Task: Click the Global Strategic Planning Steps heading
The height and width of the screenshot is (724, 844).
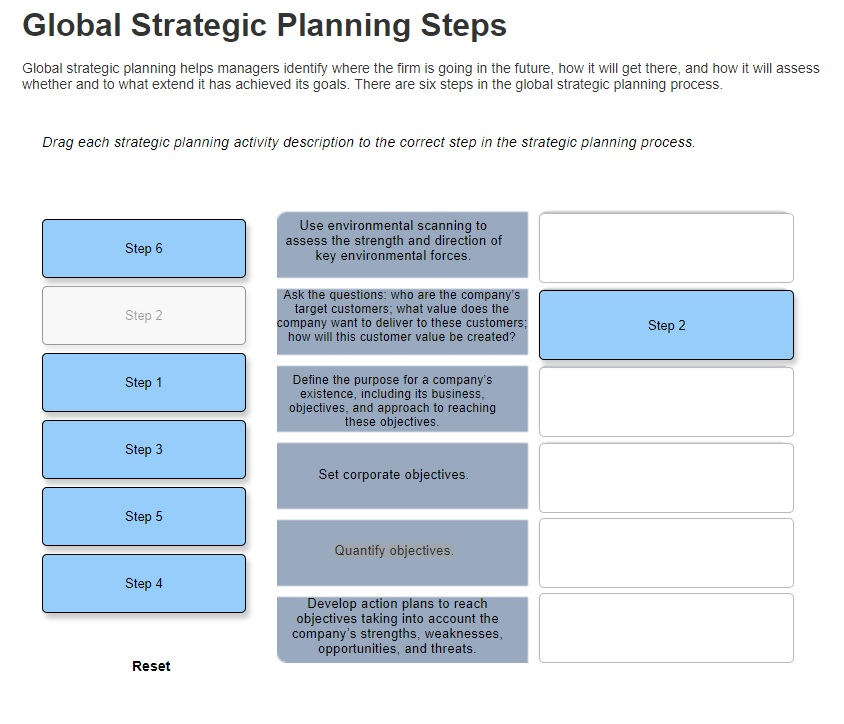Action: pyautogui.click(x=264, y=25)
